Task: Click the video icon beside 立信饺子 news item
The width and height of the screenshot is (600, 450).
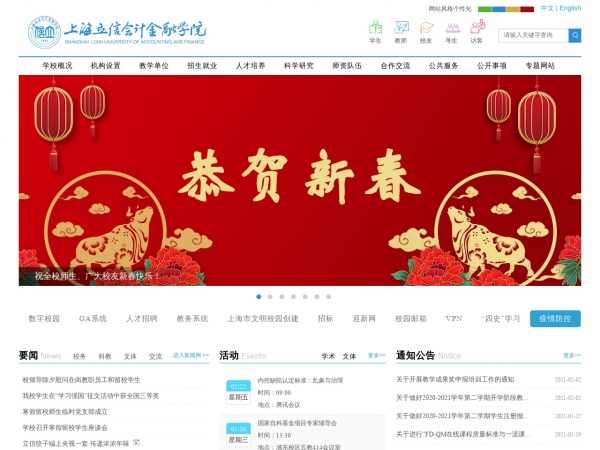Action: pos(136,442)
